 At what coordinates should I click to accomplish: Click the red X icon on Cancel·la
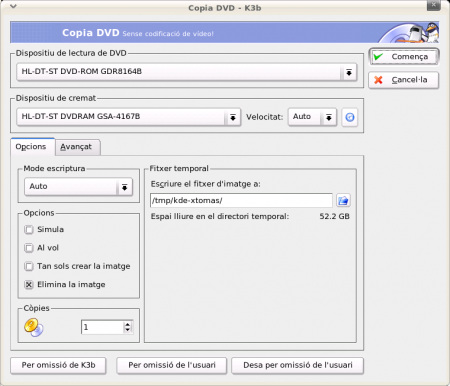378,80
